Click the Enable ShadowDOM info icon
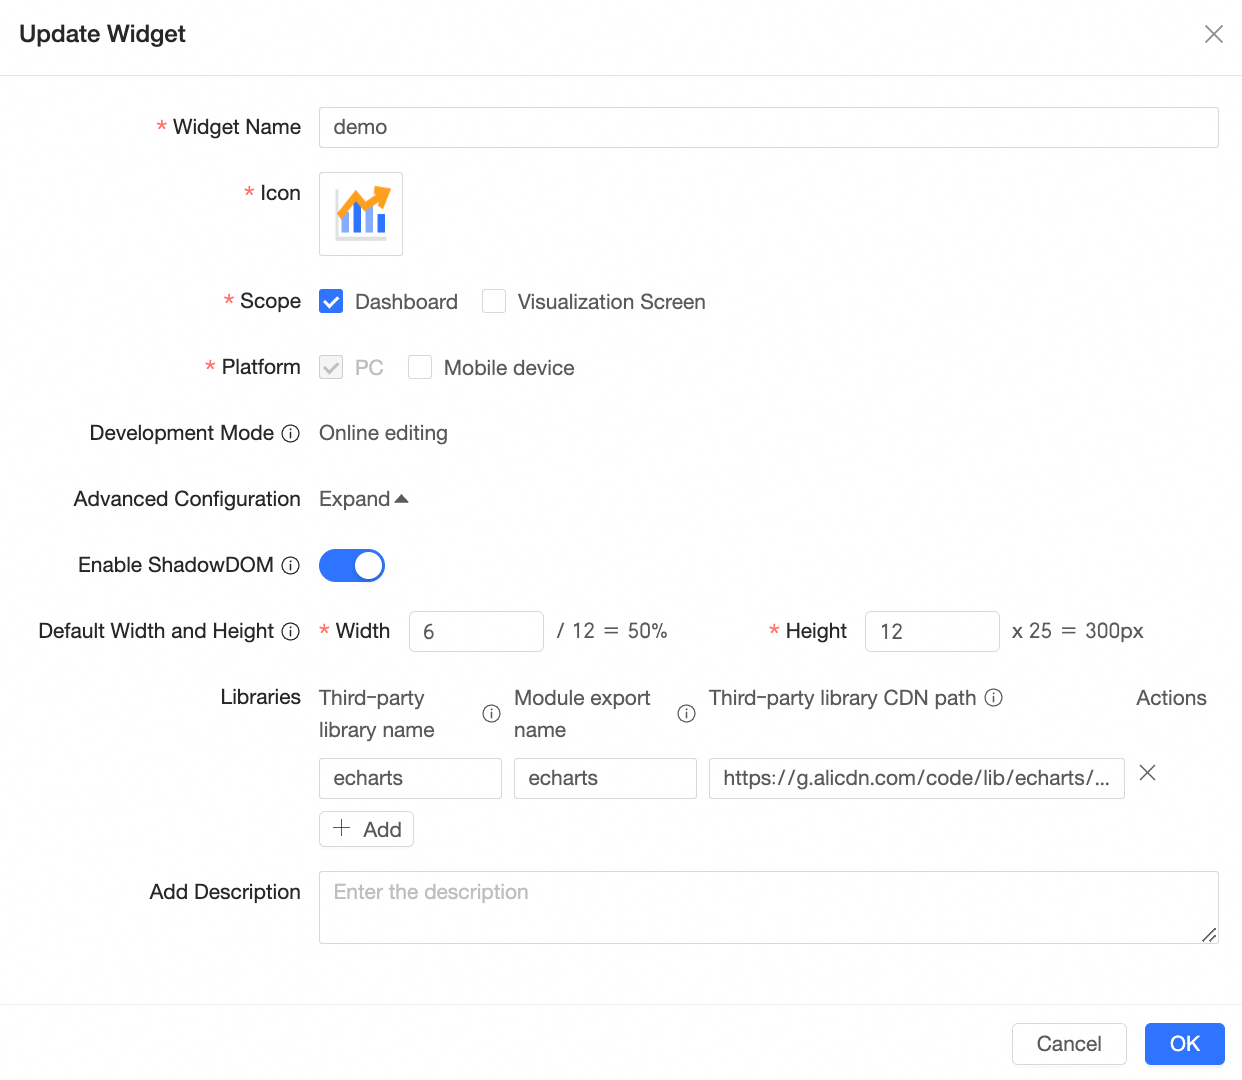 291,566
